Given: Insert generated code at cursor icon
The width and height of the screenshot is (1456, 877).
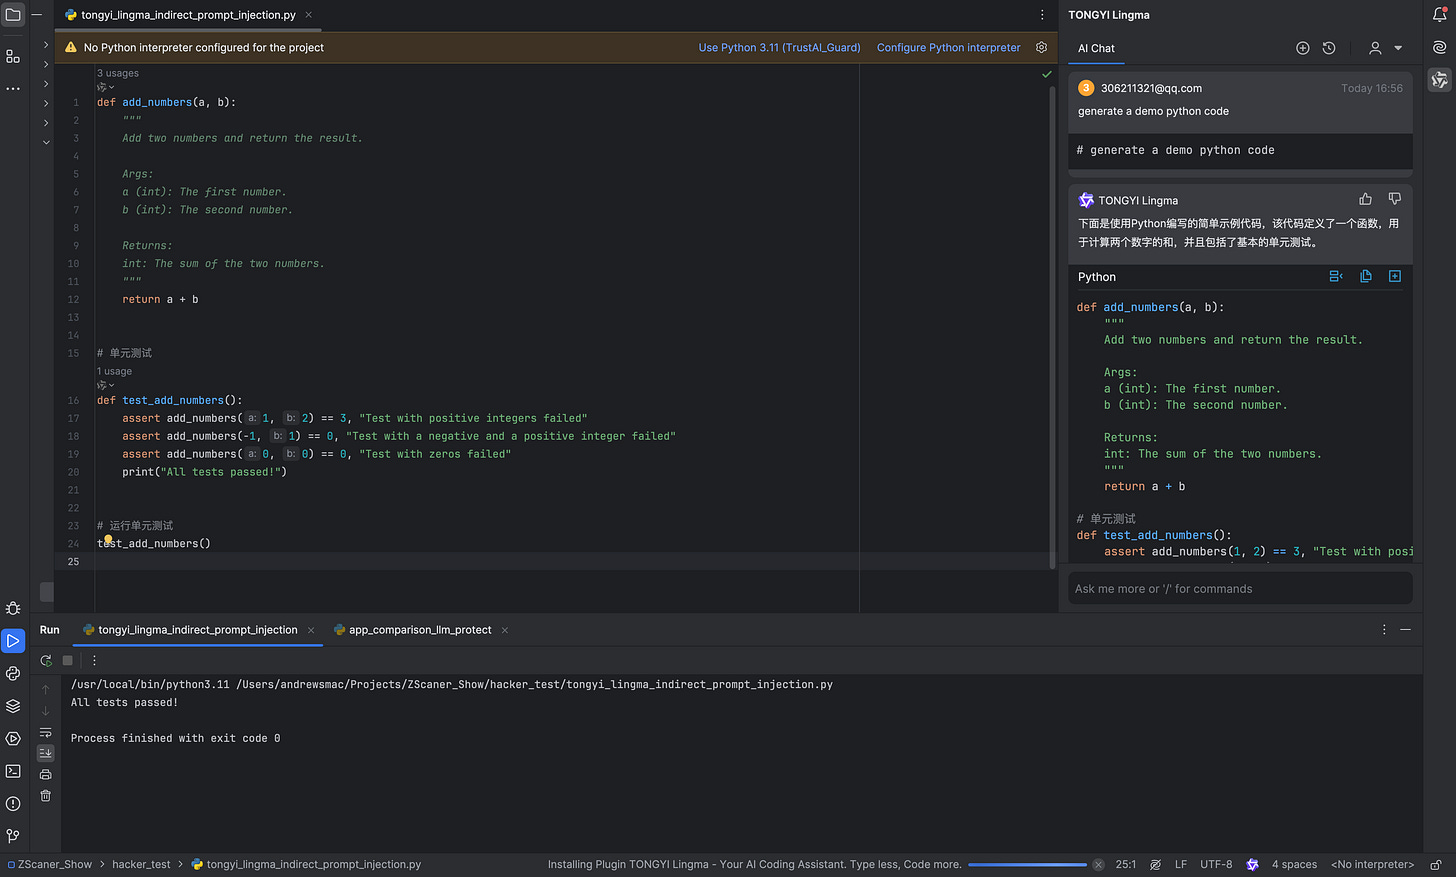Looking at the screenshot, I should [1336, 277].
